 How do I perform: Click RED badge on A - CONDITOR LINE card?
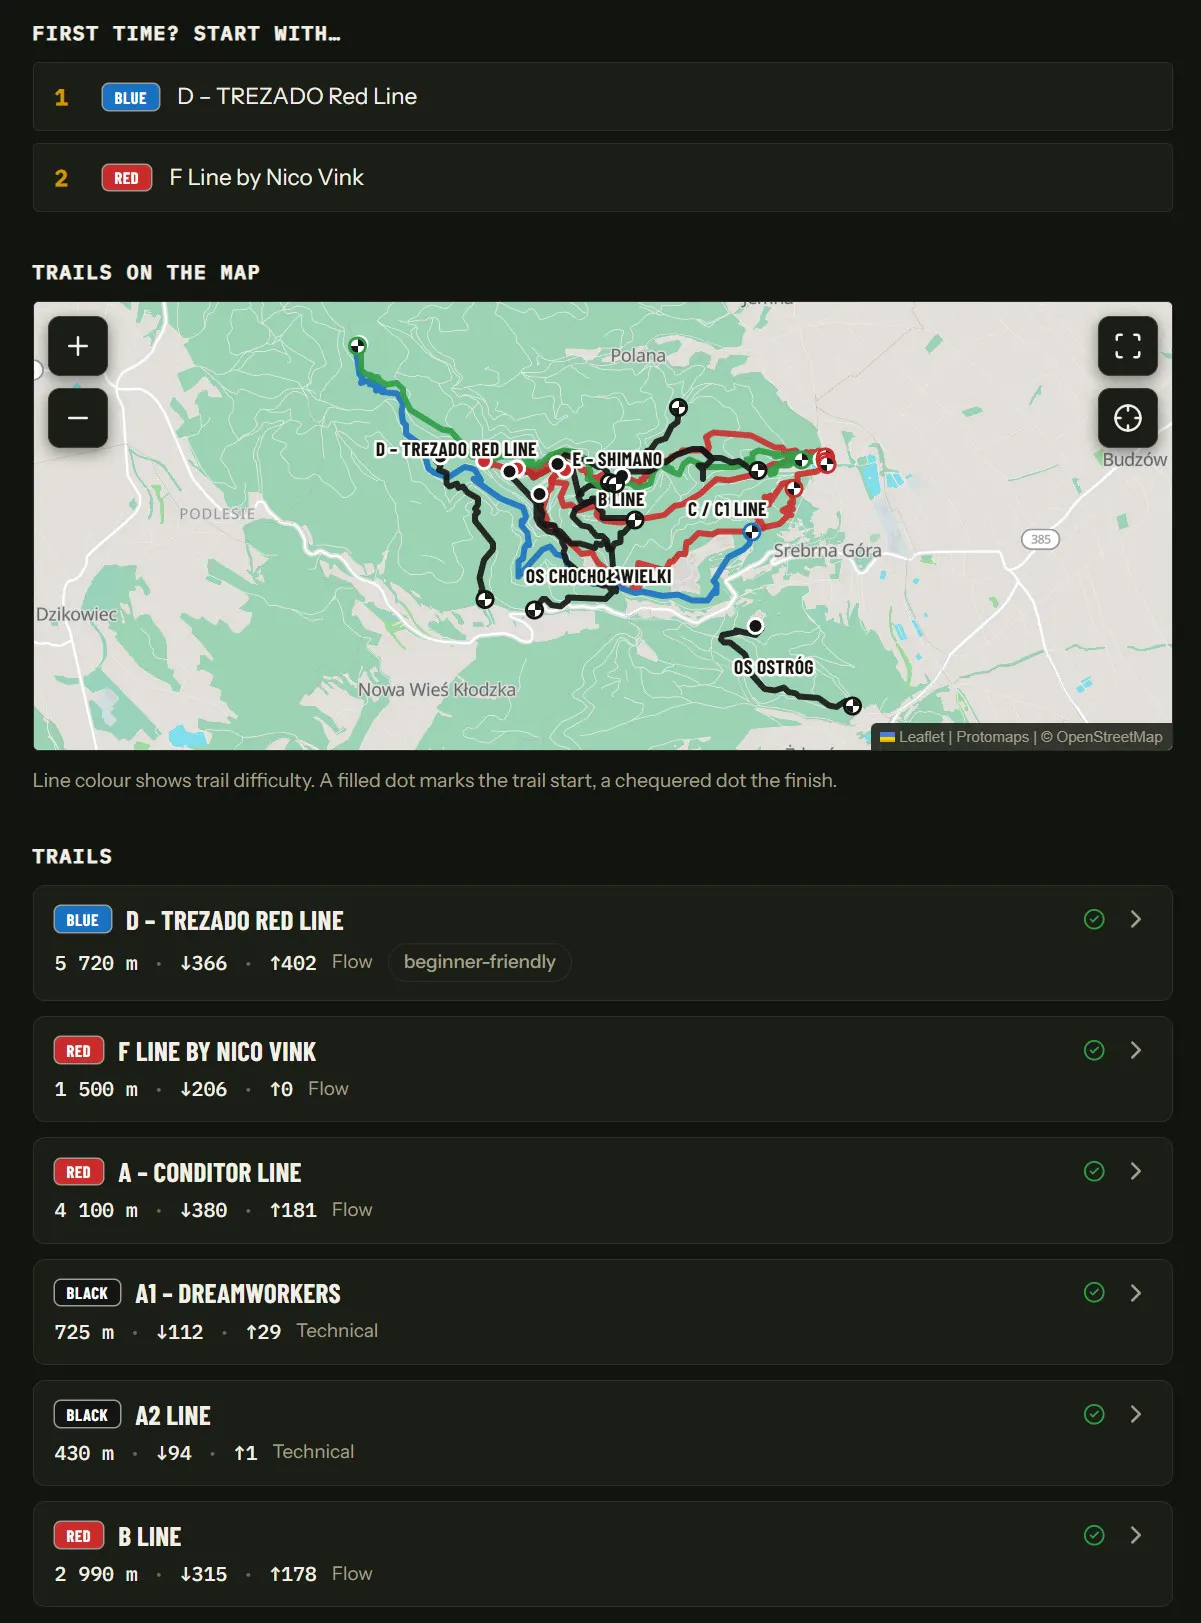78,1172
